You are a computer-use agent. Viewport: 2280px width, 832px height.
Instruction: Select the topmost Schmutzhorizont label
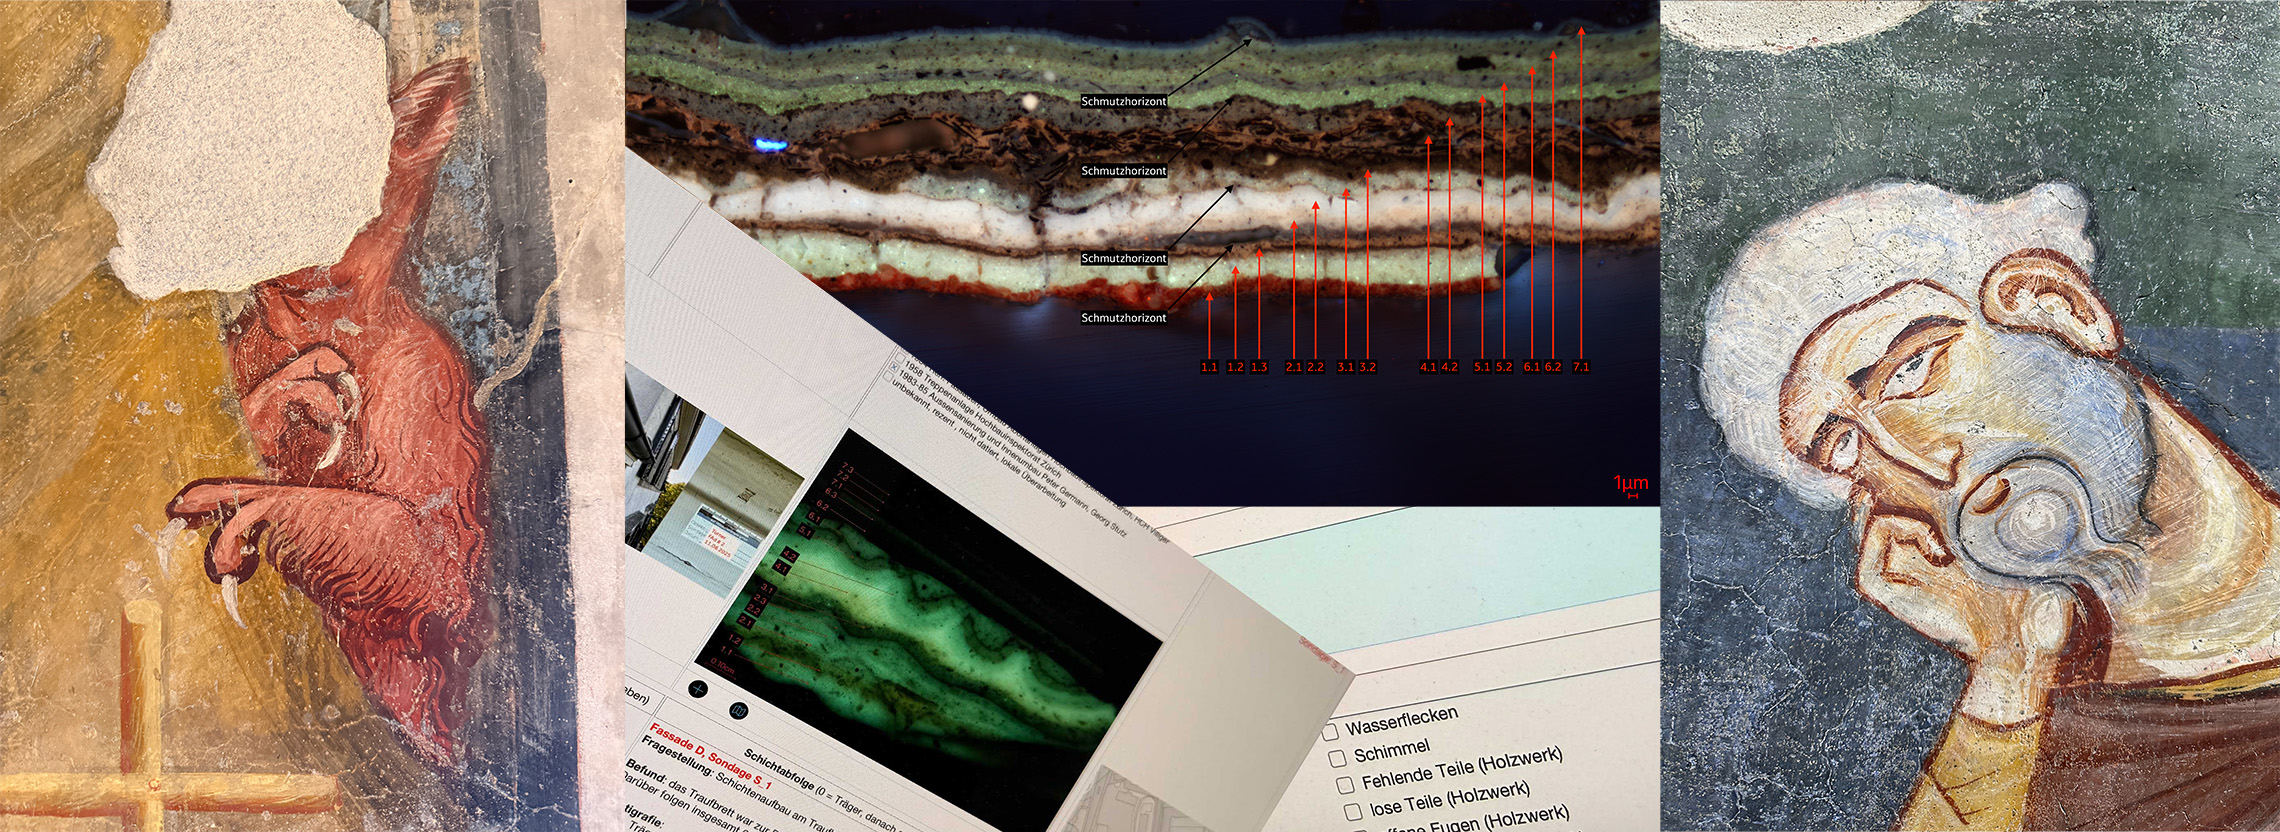tap(1123, 101)
